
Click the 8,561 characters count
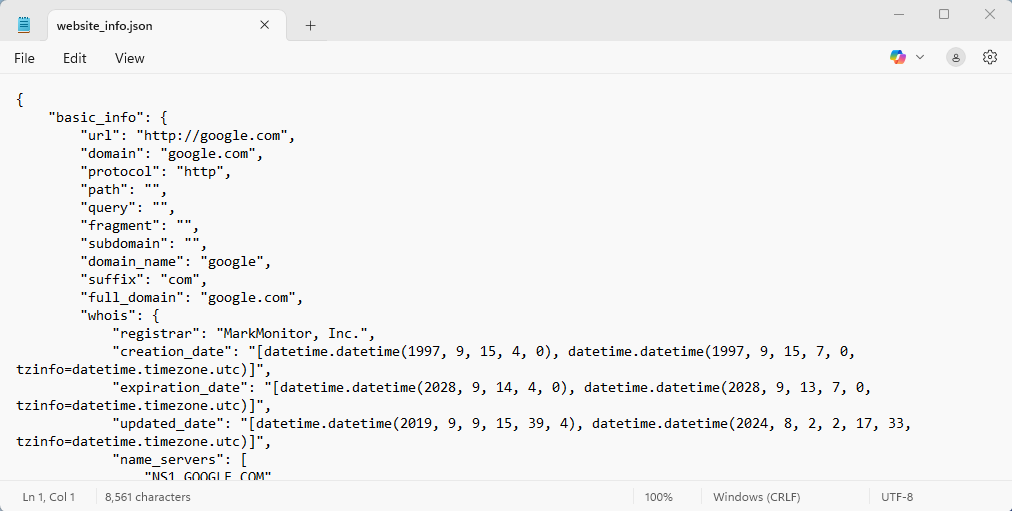[x=148, y=497]
